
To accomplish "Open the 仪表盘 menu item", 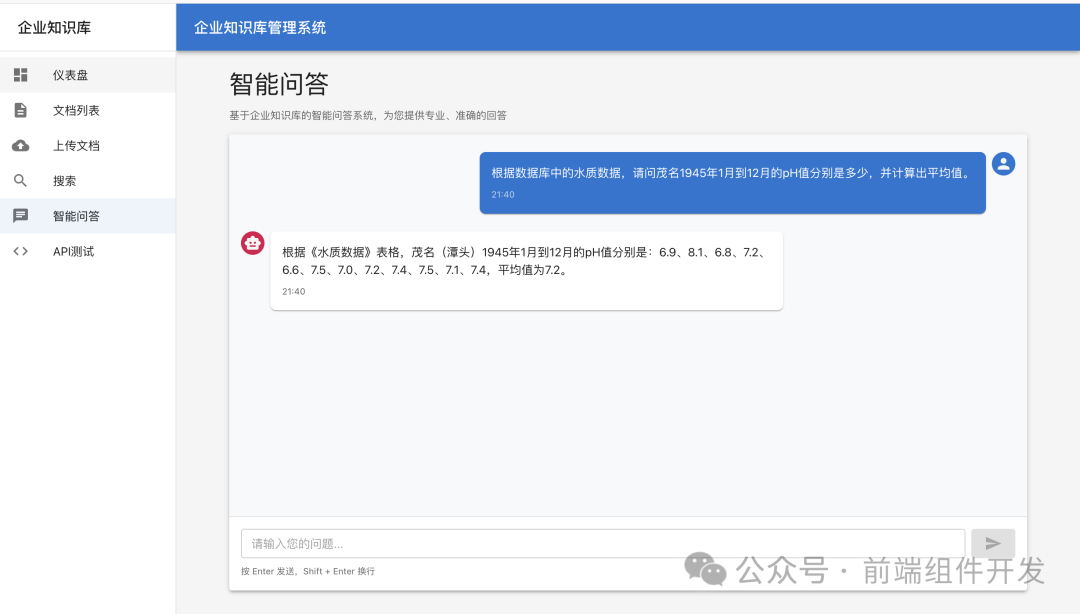I will 87,75.
